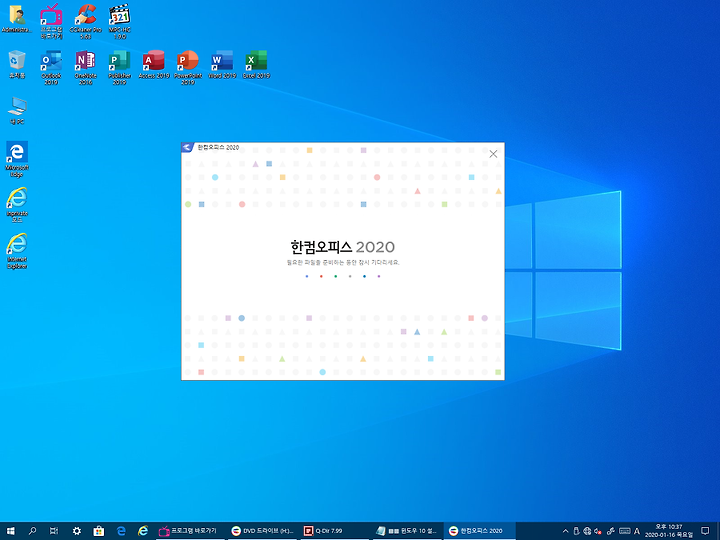Image resolution: width=720 pixels, height=540 pixels.
Task: Switch to the program shortcut taskbar window
Action: [190, 531]
